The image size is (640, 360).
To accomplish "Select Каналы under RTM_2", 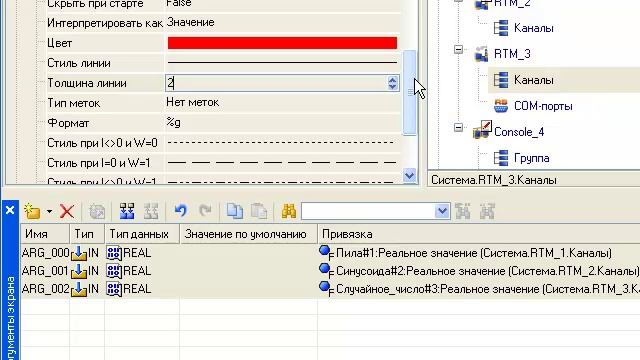I will tap(533, 28).
